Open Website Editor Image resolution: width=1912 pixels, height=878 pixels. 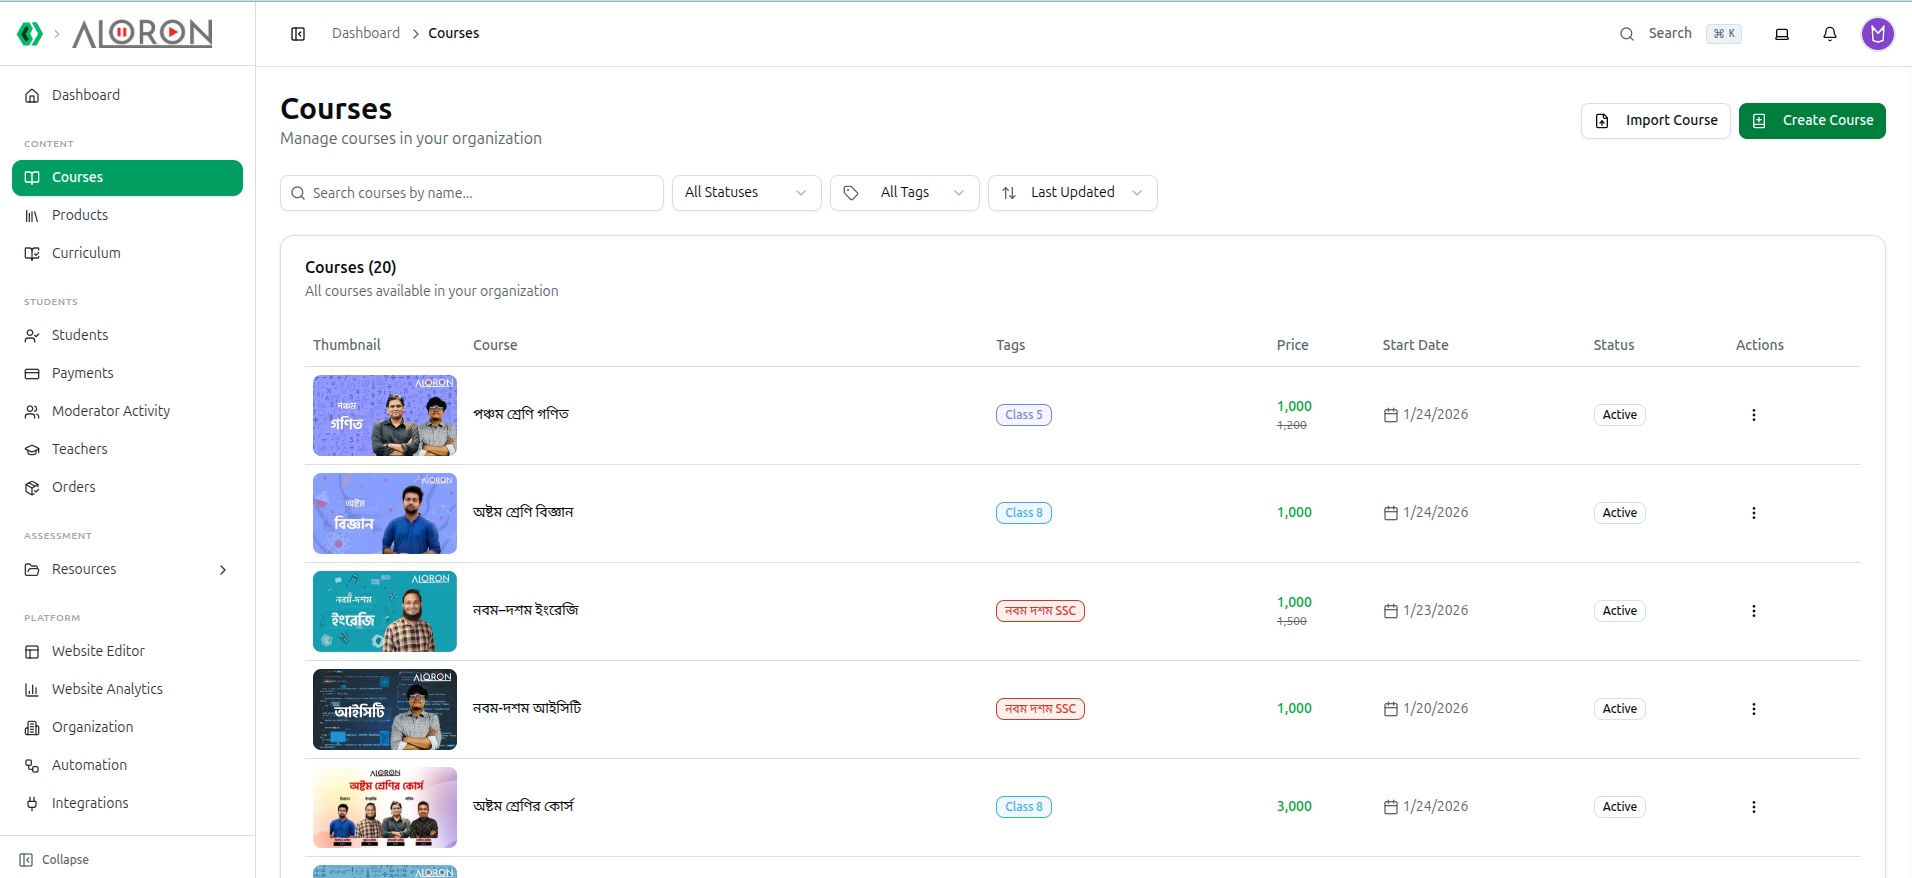[127, 651]
